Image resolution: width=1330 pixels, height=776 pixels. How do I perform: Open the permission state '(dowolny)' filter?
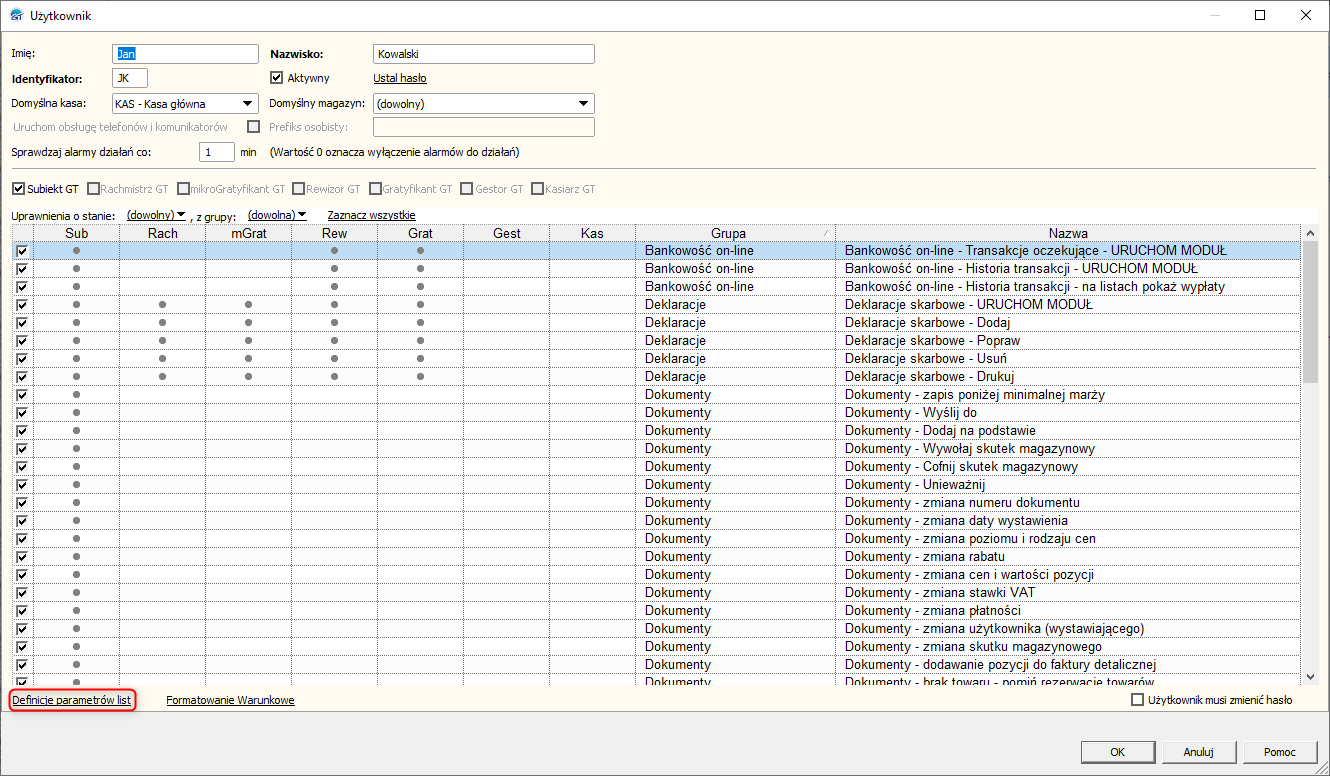(x=157, y=215)
